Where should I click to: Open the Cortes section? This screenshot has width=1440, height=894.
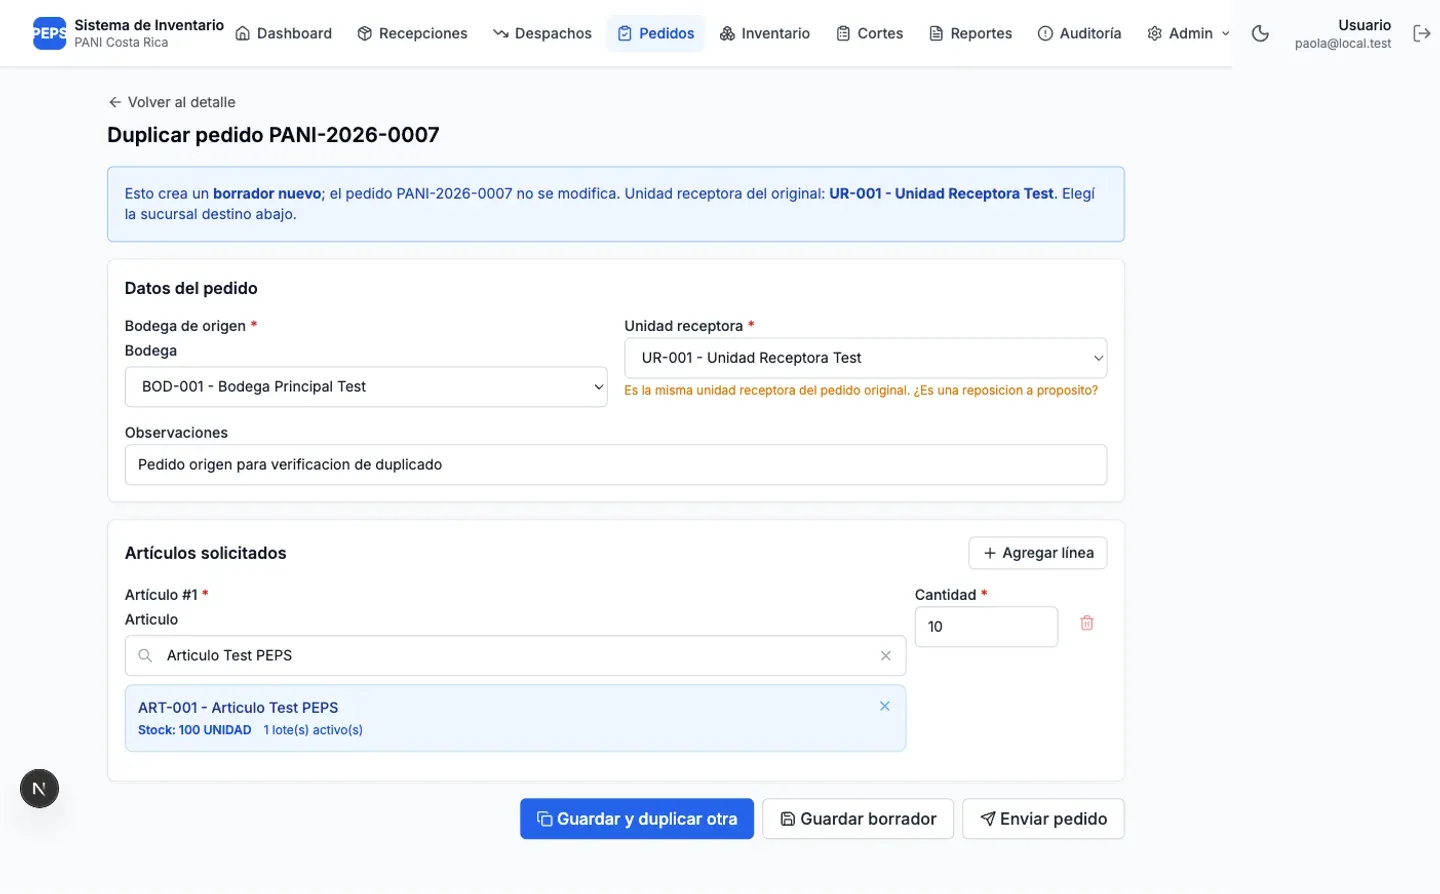(x=870, y=33)
